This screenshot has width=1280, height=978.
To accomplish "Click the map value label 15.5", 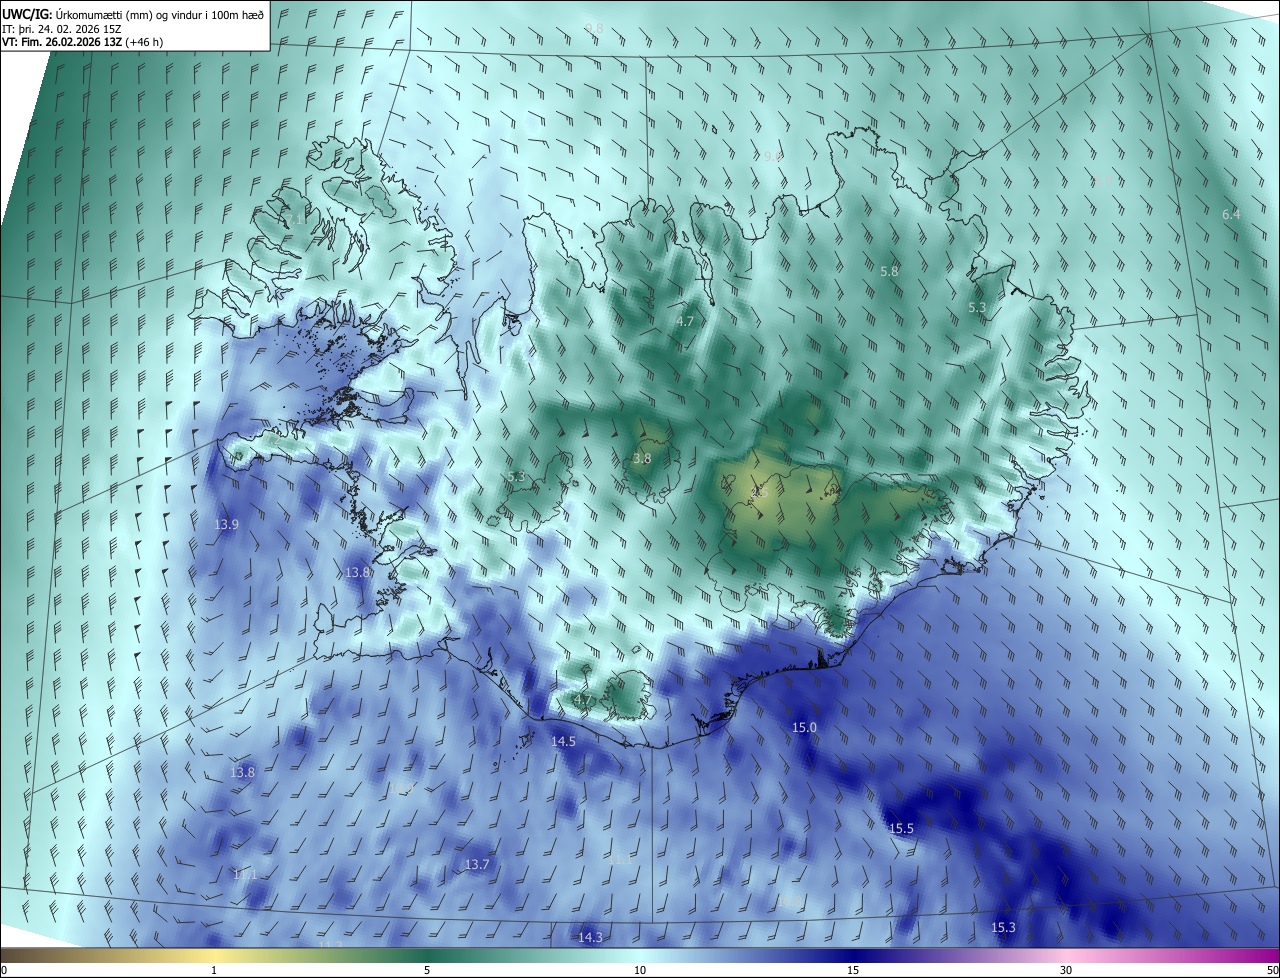I will (x=902, y=829).
